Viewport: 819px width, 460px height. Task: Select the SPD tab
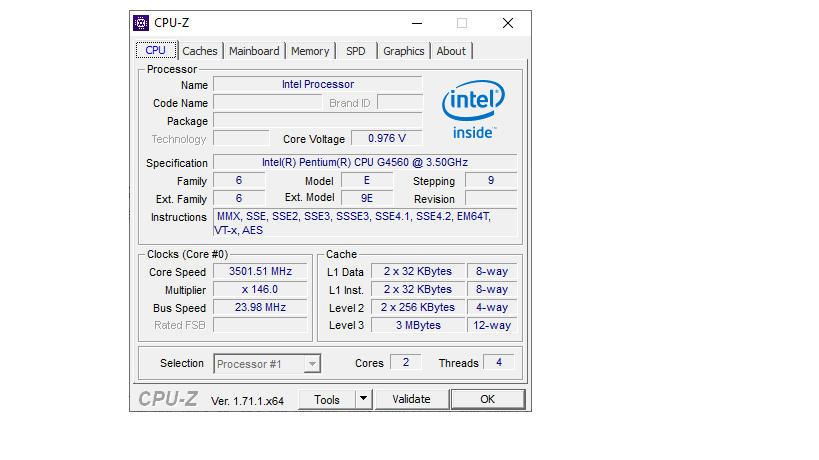coord(356,51)
